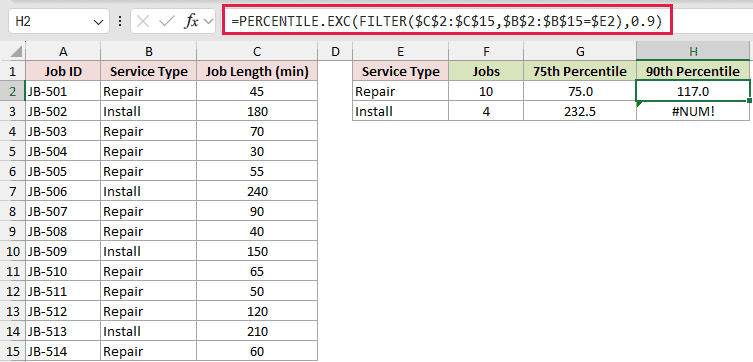Select job length cell 150
Screen dimensions: 753x362
[257, 252]
